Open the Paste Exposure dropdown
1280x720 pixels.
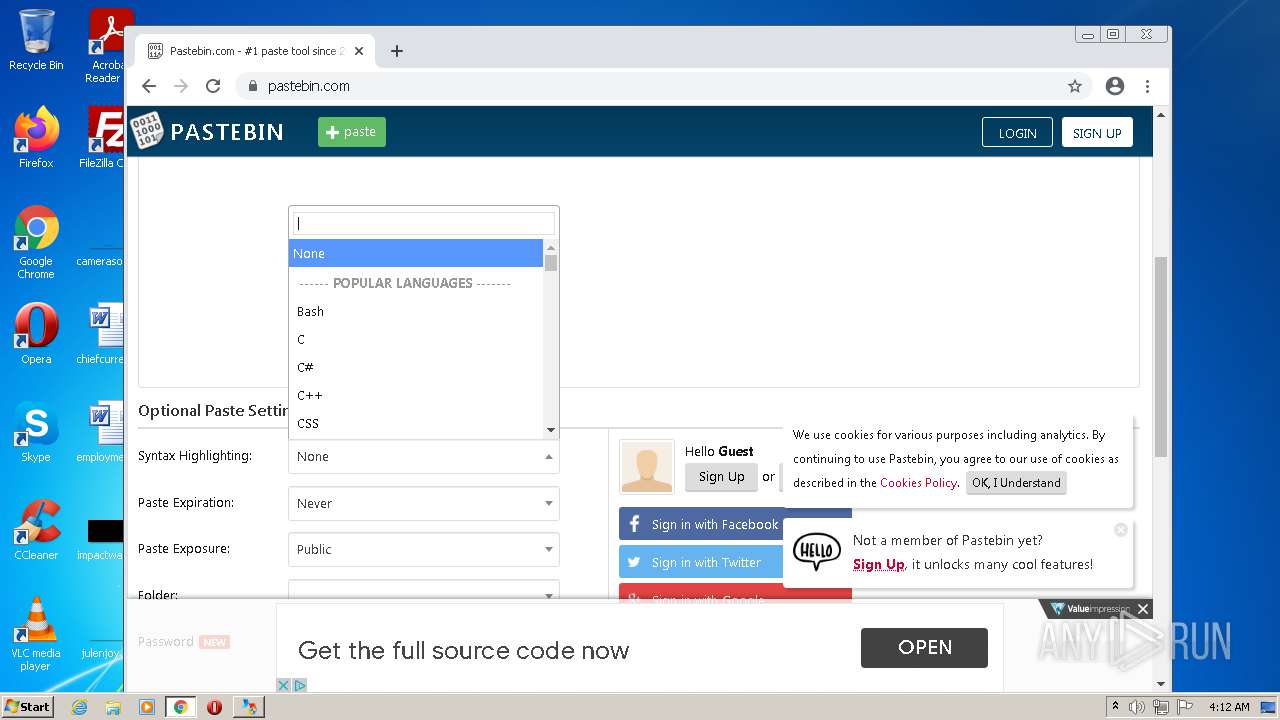click(x=423, y=549)
